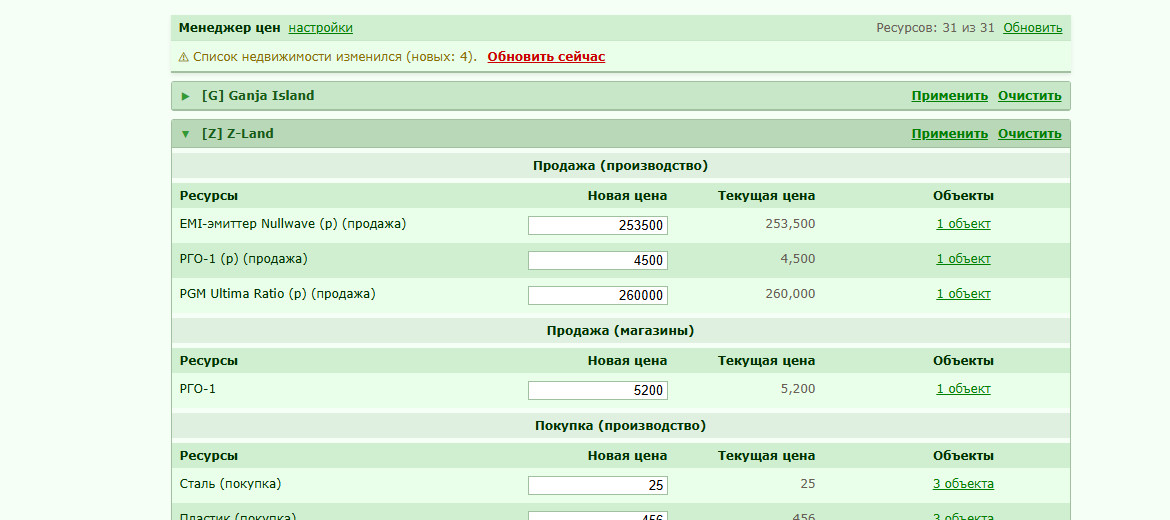Edit Сталь (покупка) price field
The width and height of the screenshot is (1170, 520).
pos(598,486)
